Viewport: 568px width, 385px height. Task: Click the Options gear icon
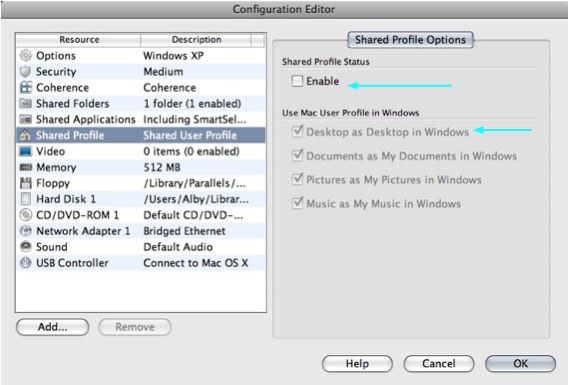coord(26,55)
